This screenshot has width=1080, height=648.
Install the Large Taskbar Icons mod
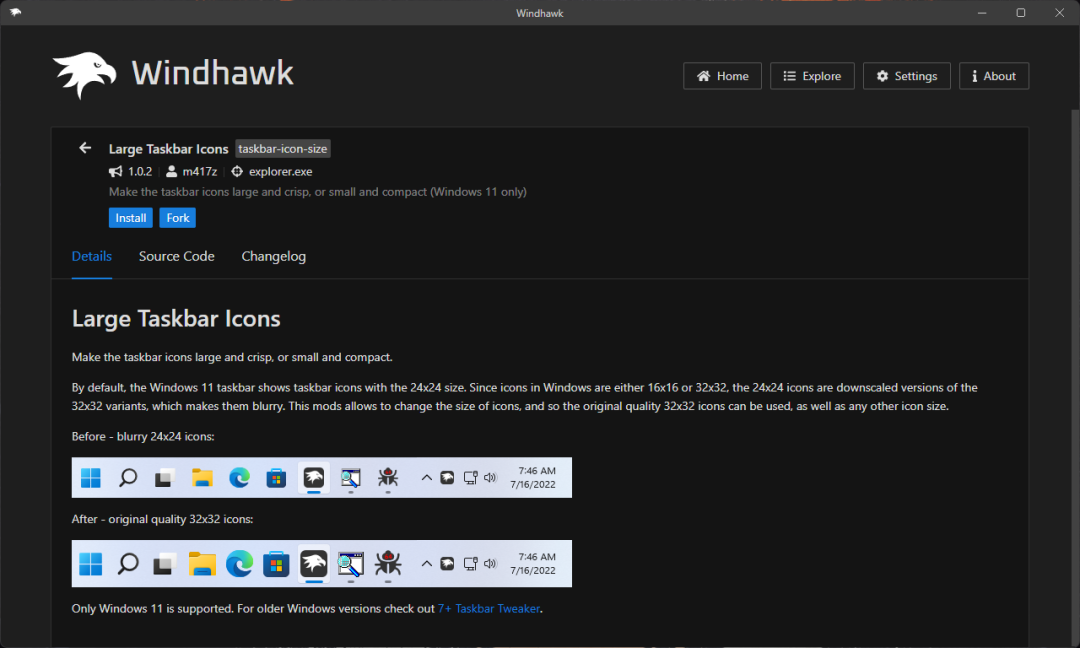click(x=131, y=218)
